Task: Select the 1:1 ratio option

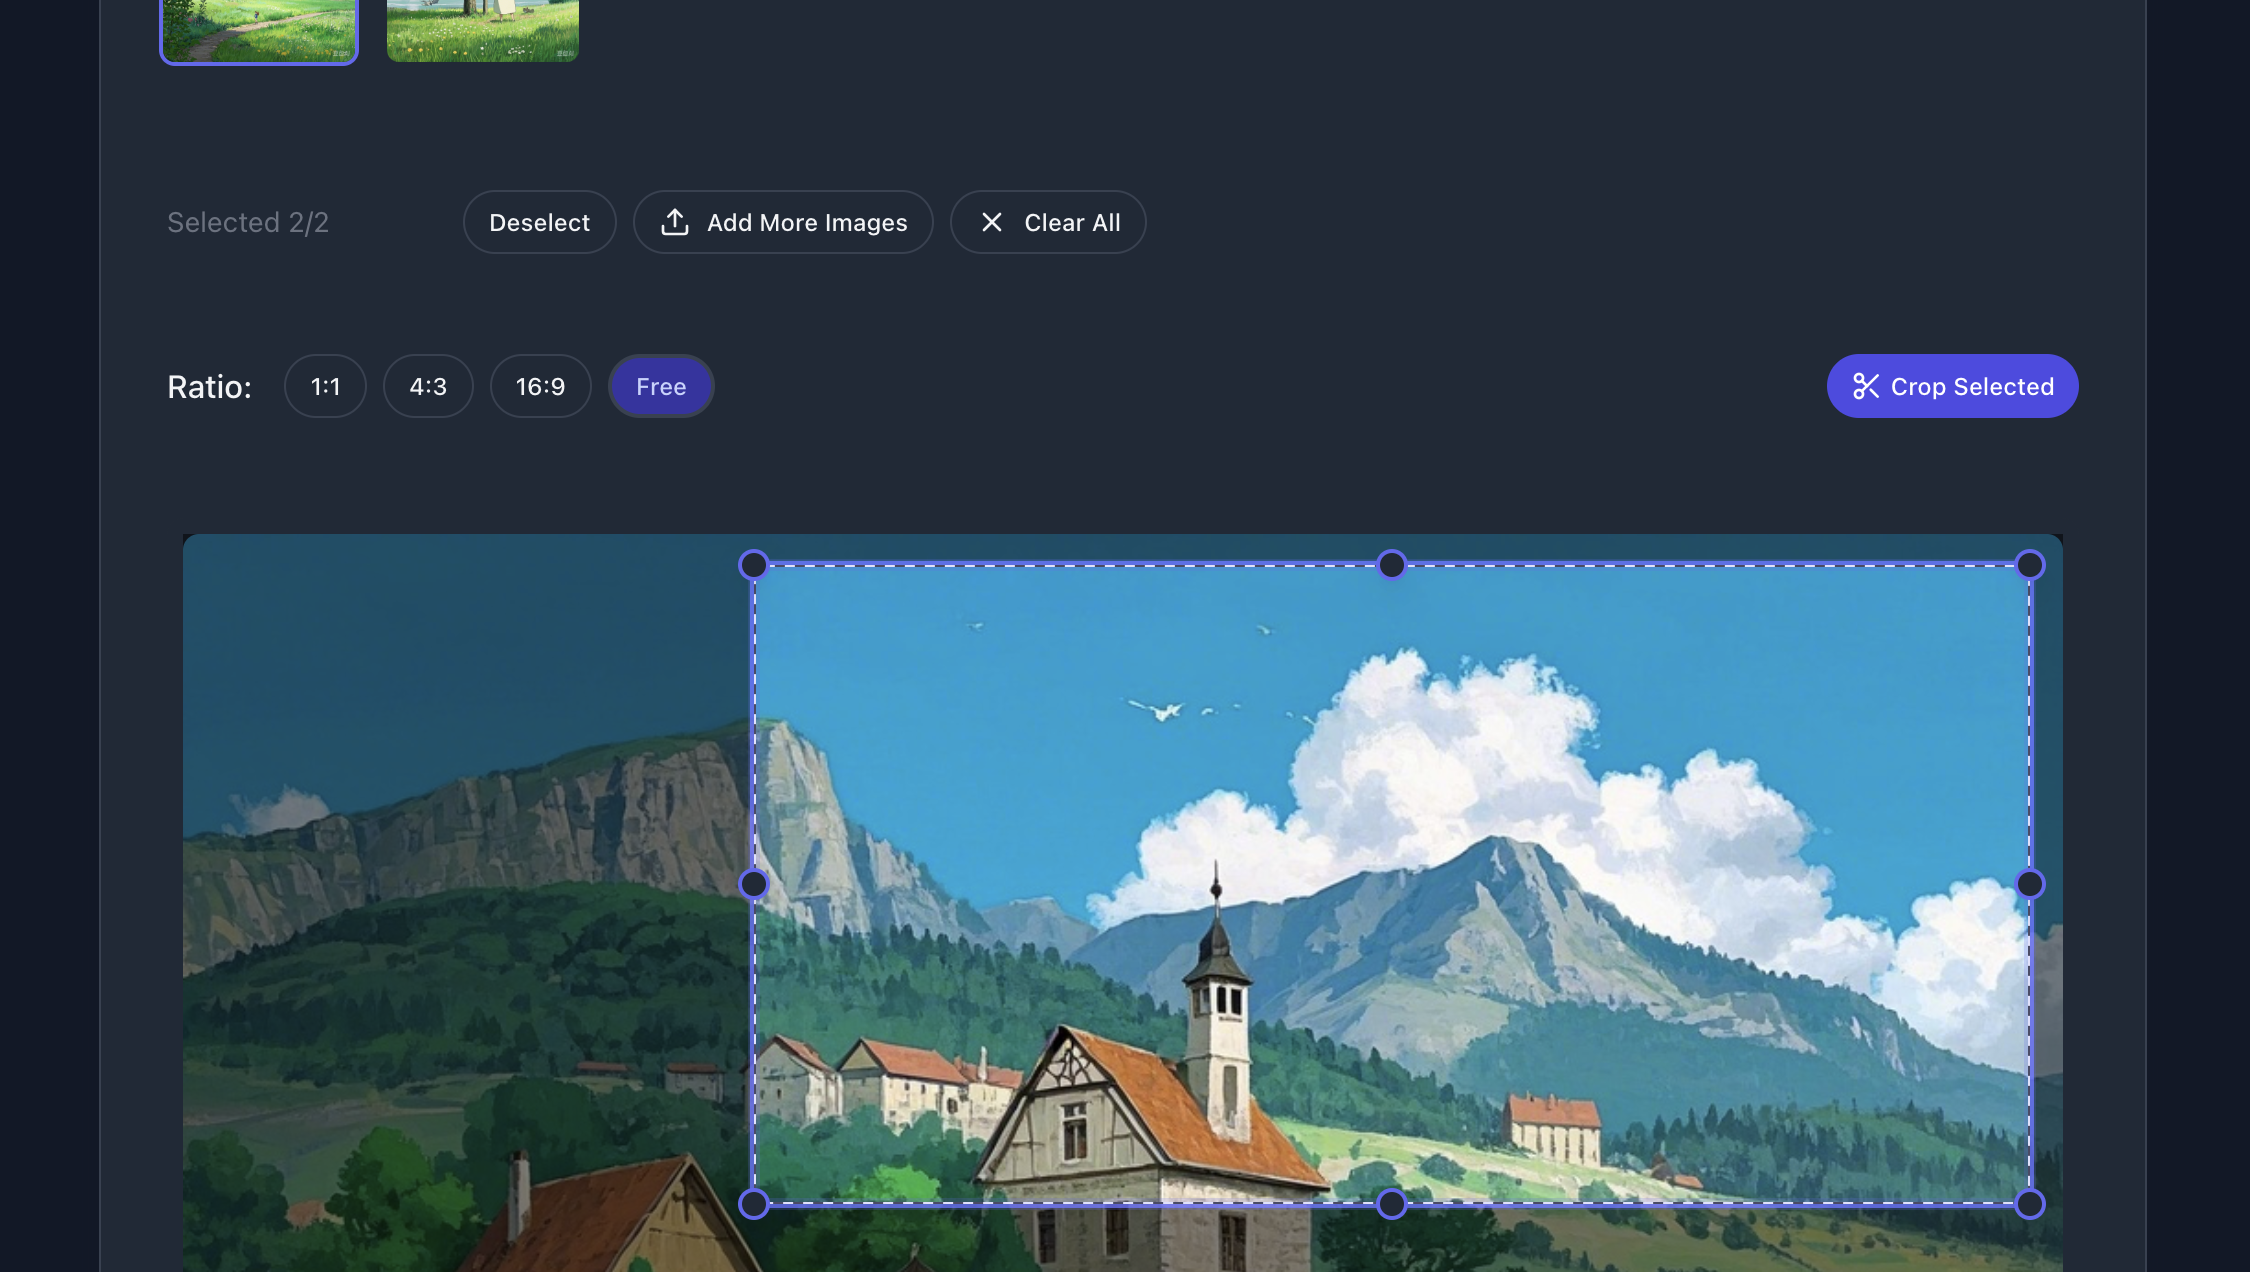Action: (325, 386)
